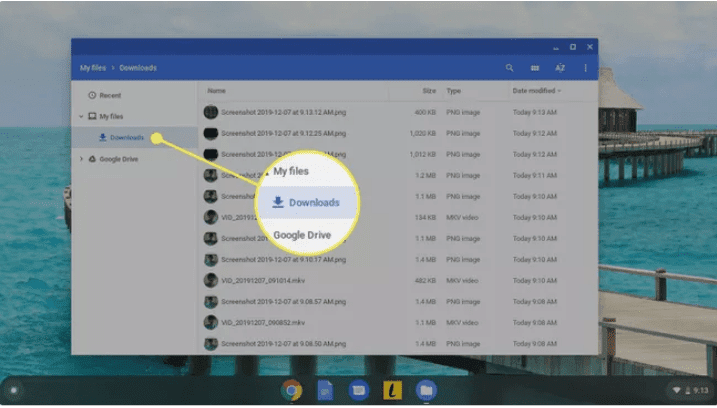
Task: Toggle Date modified sort order
Action: coord(537,91)
